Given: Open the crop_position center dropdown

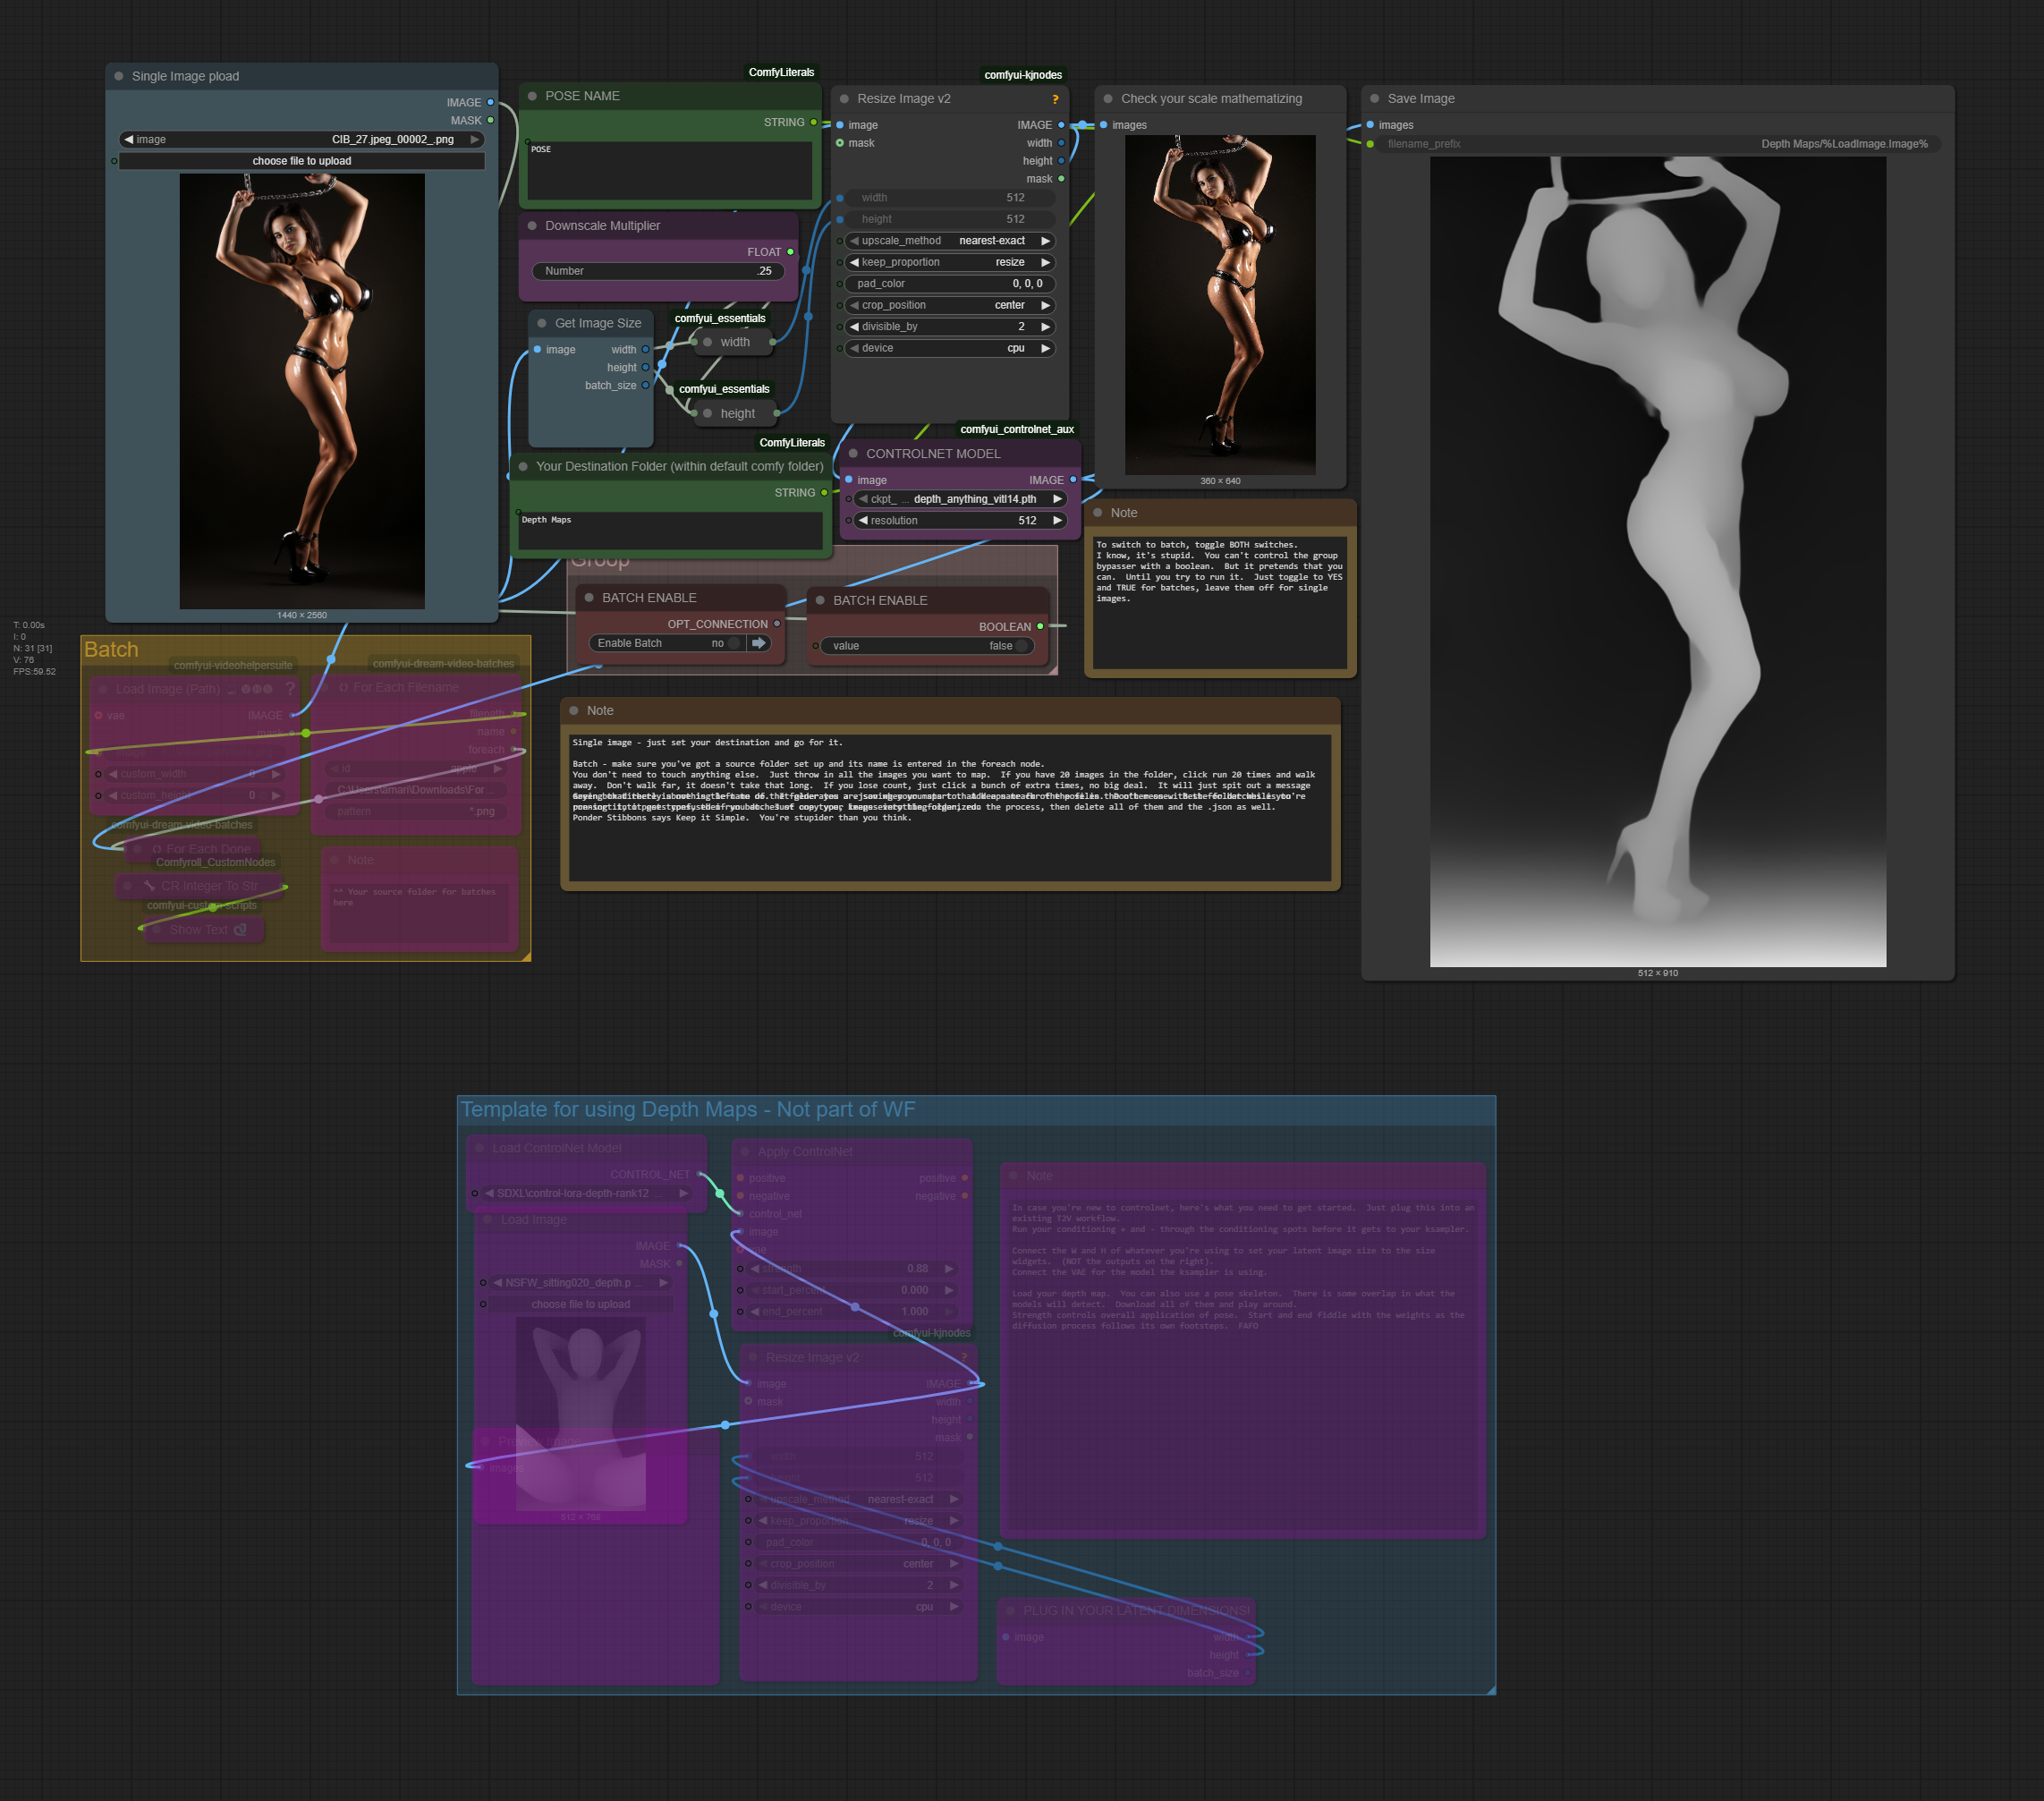Looking at the screenshot, I should pyautogui.click(x=948, y=305).
